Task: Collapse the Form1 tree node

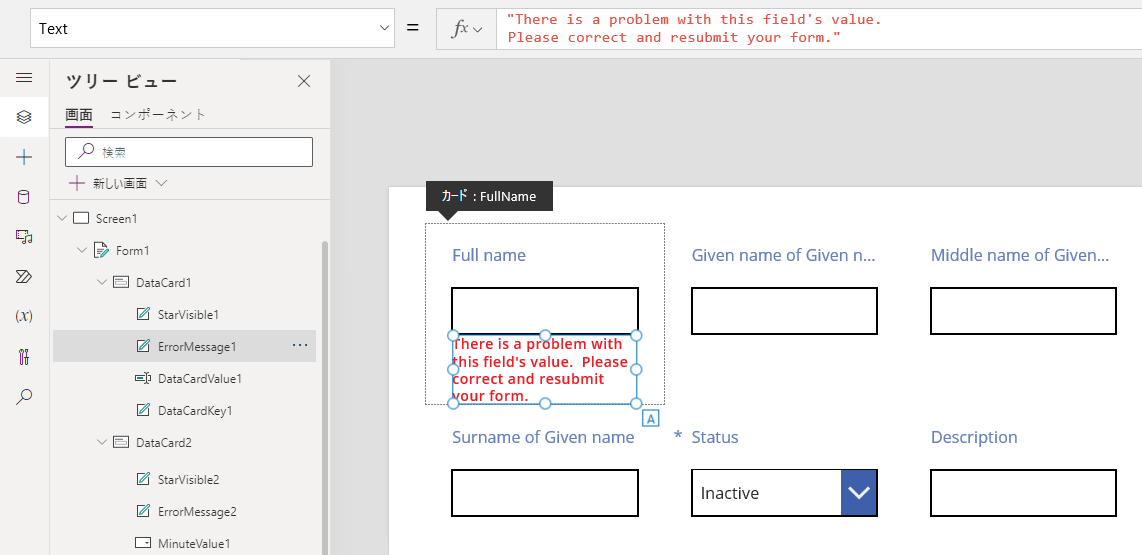Action: tap(82, 251)
